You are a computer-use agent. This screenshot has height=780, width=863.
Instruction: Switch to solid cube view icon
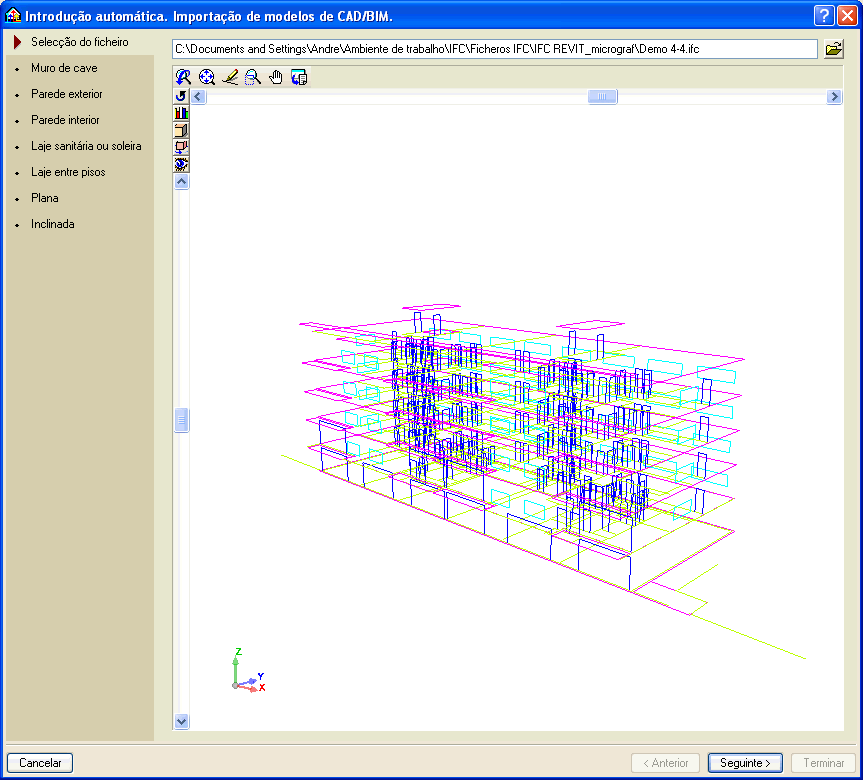tap(181, 130)
